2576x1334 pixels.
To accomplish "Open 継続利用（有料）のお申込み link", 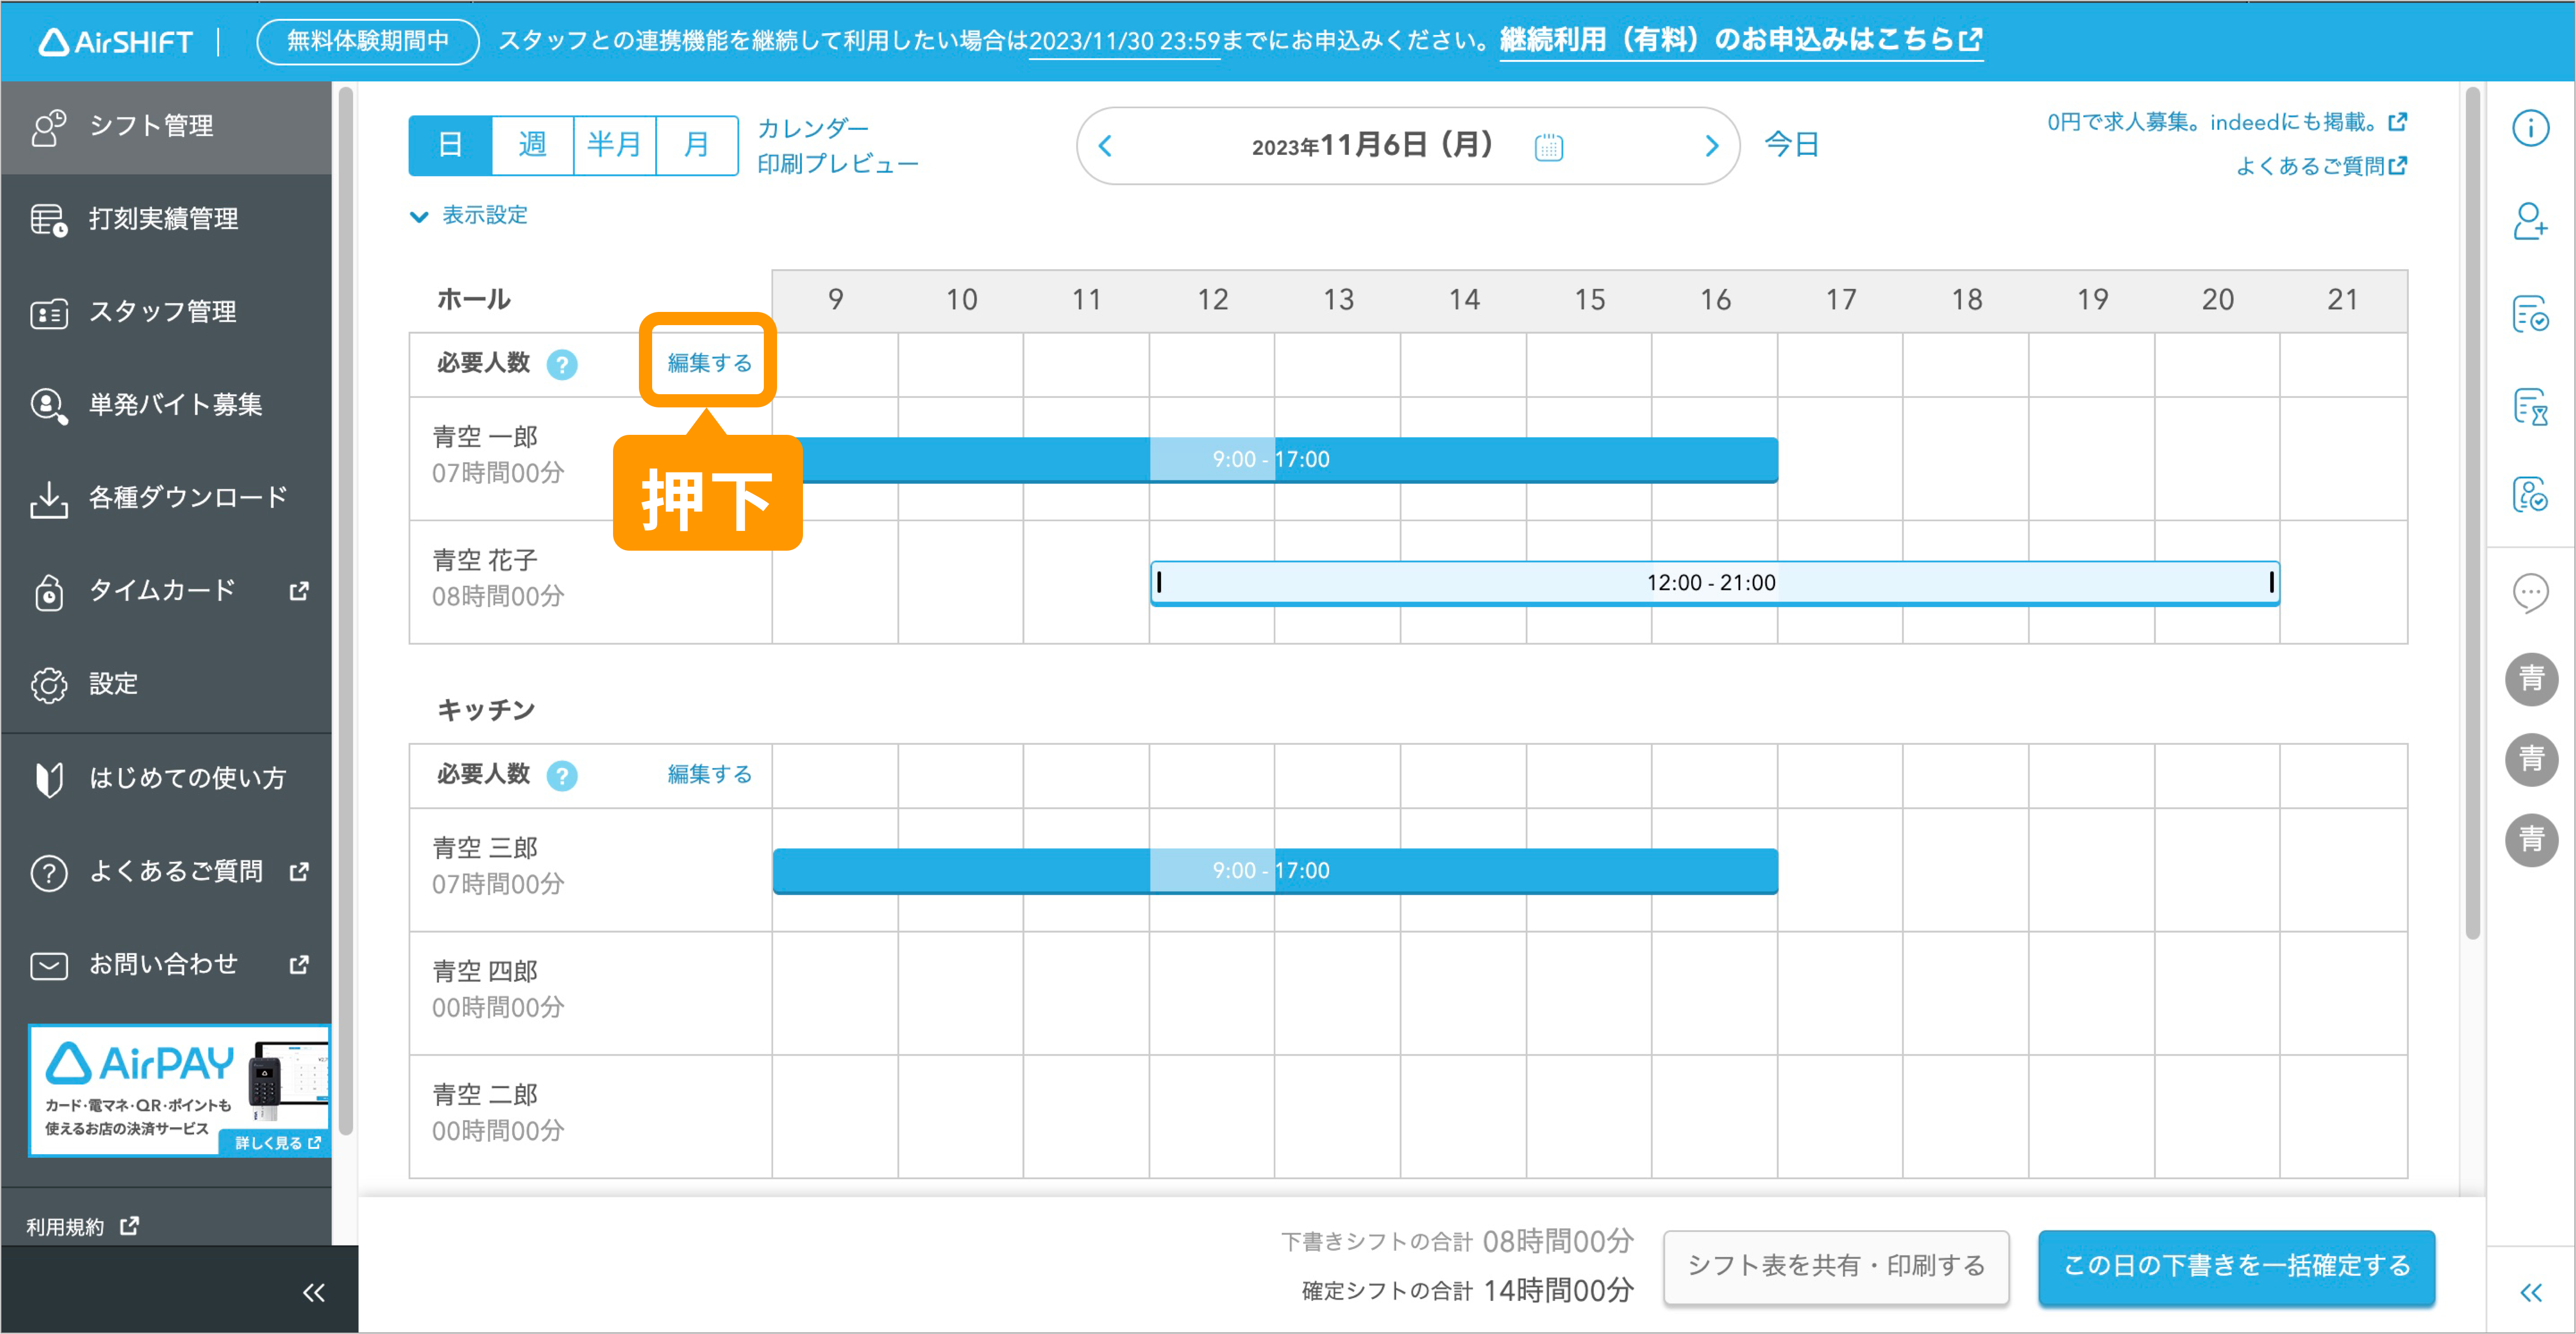I will (1741, 40).
